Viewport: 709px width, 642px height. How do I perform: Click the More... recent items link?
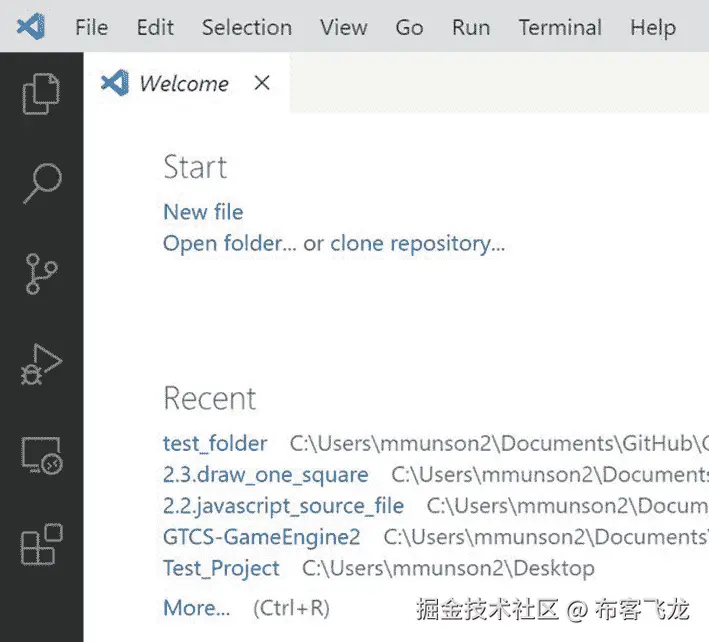tap(196, 608)
